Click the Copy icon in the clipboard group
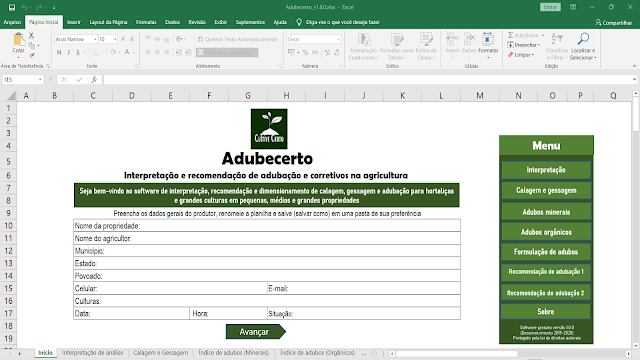This screenshot has width=640, height=360. pos(31,45)
